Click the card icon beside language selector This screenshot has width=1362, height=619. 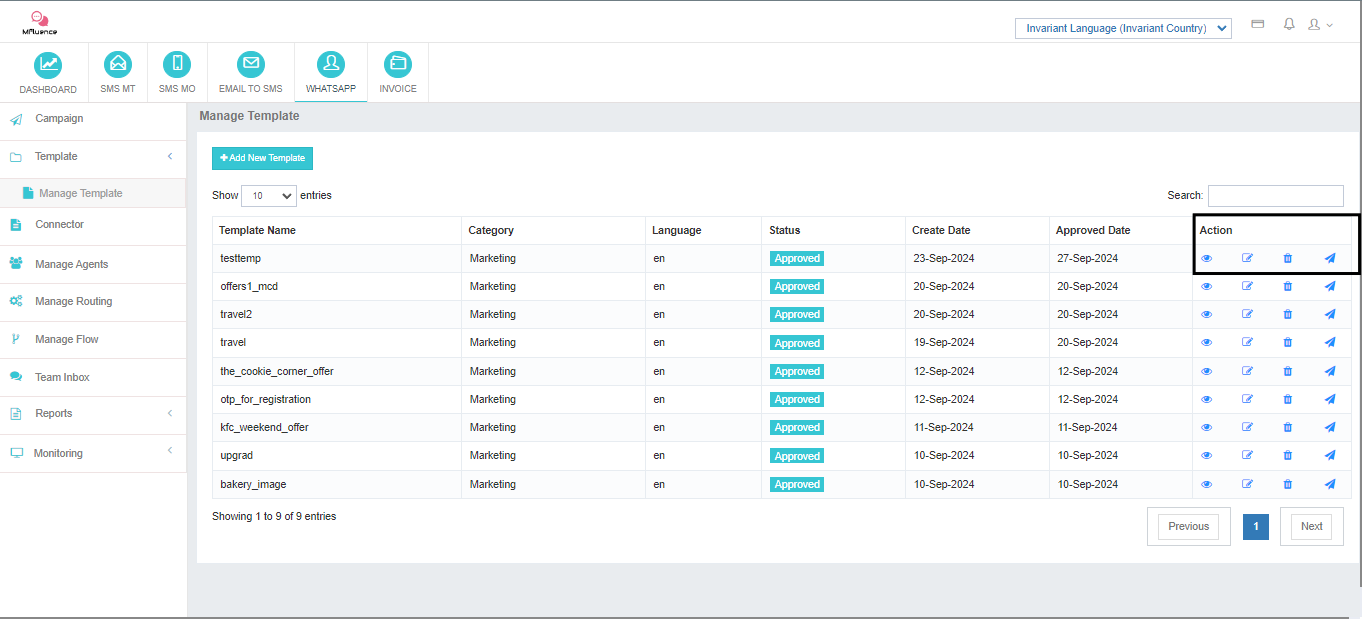[1258, 24]
